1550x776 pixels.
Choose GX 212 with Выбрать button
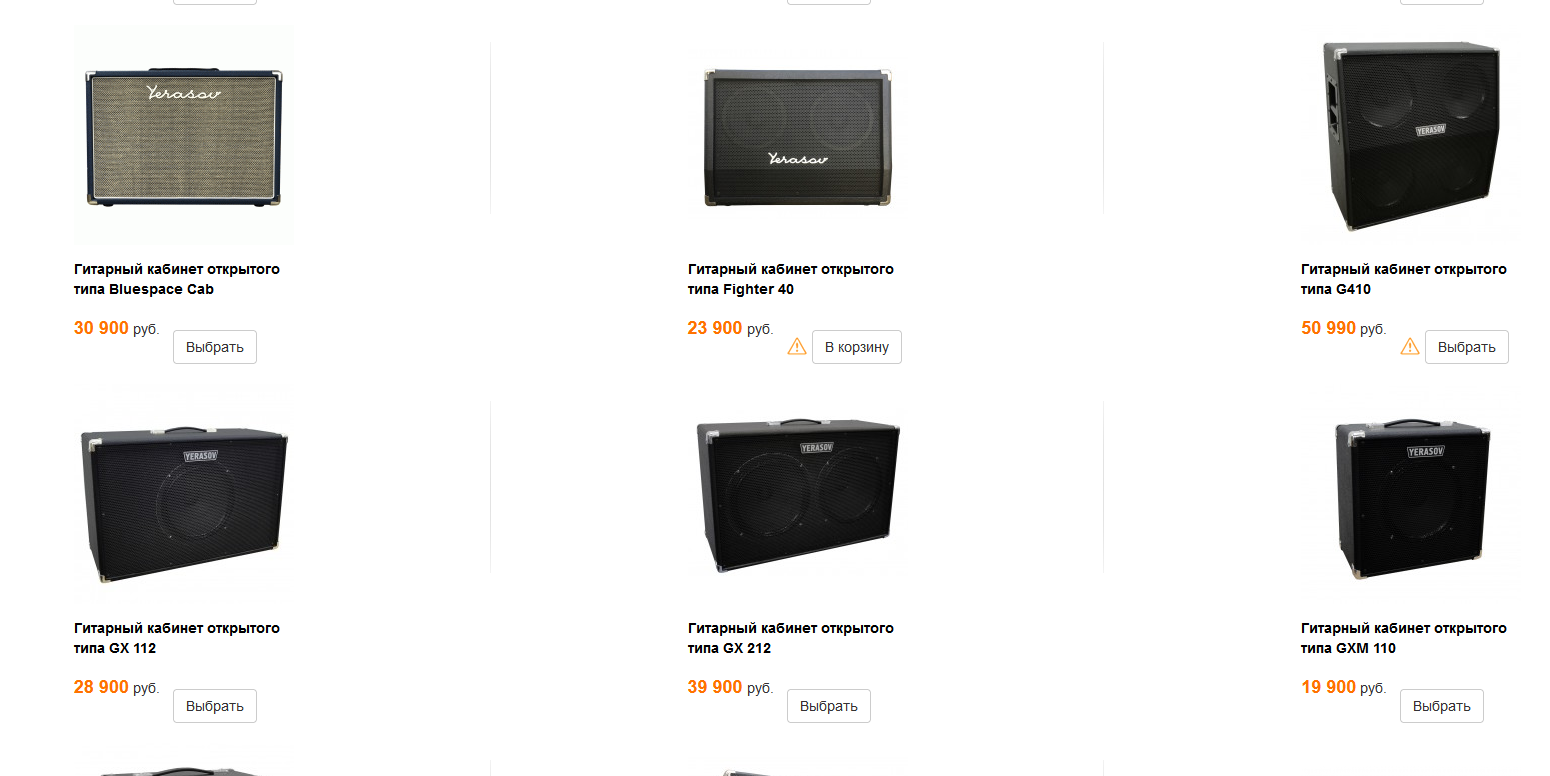(829, 706)
